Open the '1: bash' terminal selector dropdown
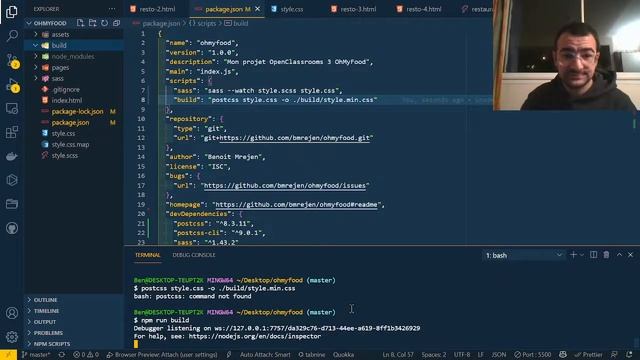This screenshot has width=640, height=360. pyautogui.click(x=524, y=255)
